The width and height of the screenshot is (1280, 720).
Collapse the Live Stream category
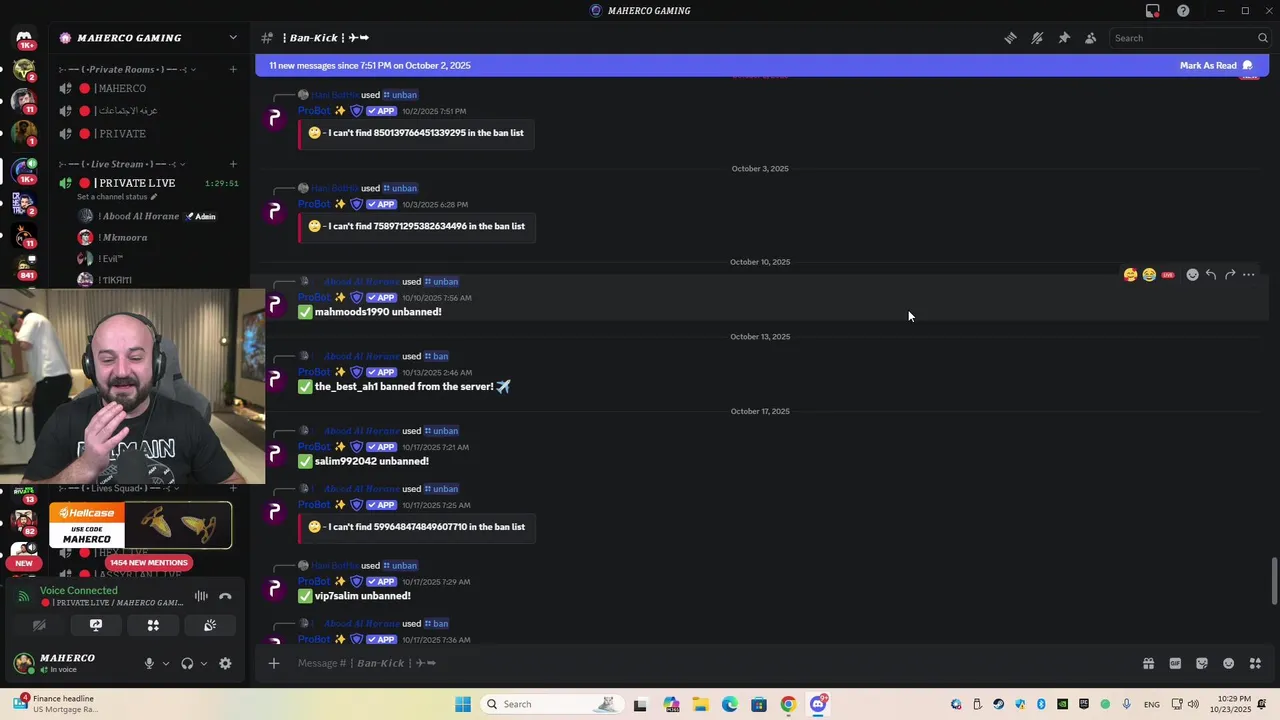122,164
